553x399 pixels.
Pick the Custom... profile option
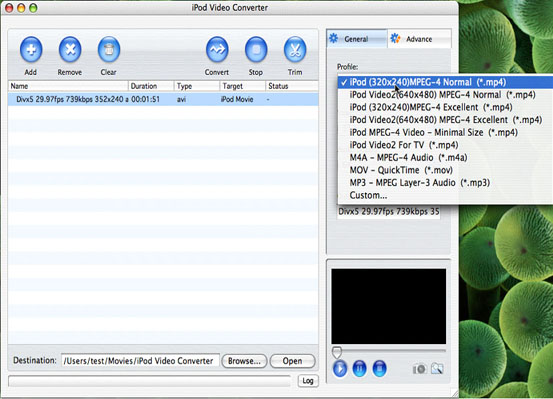coord(445,195)
